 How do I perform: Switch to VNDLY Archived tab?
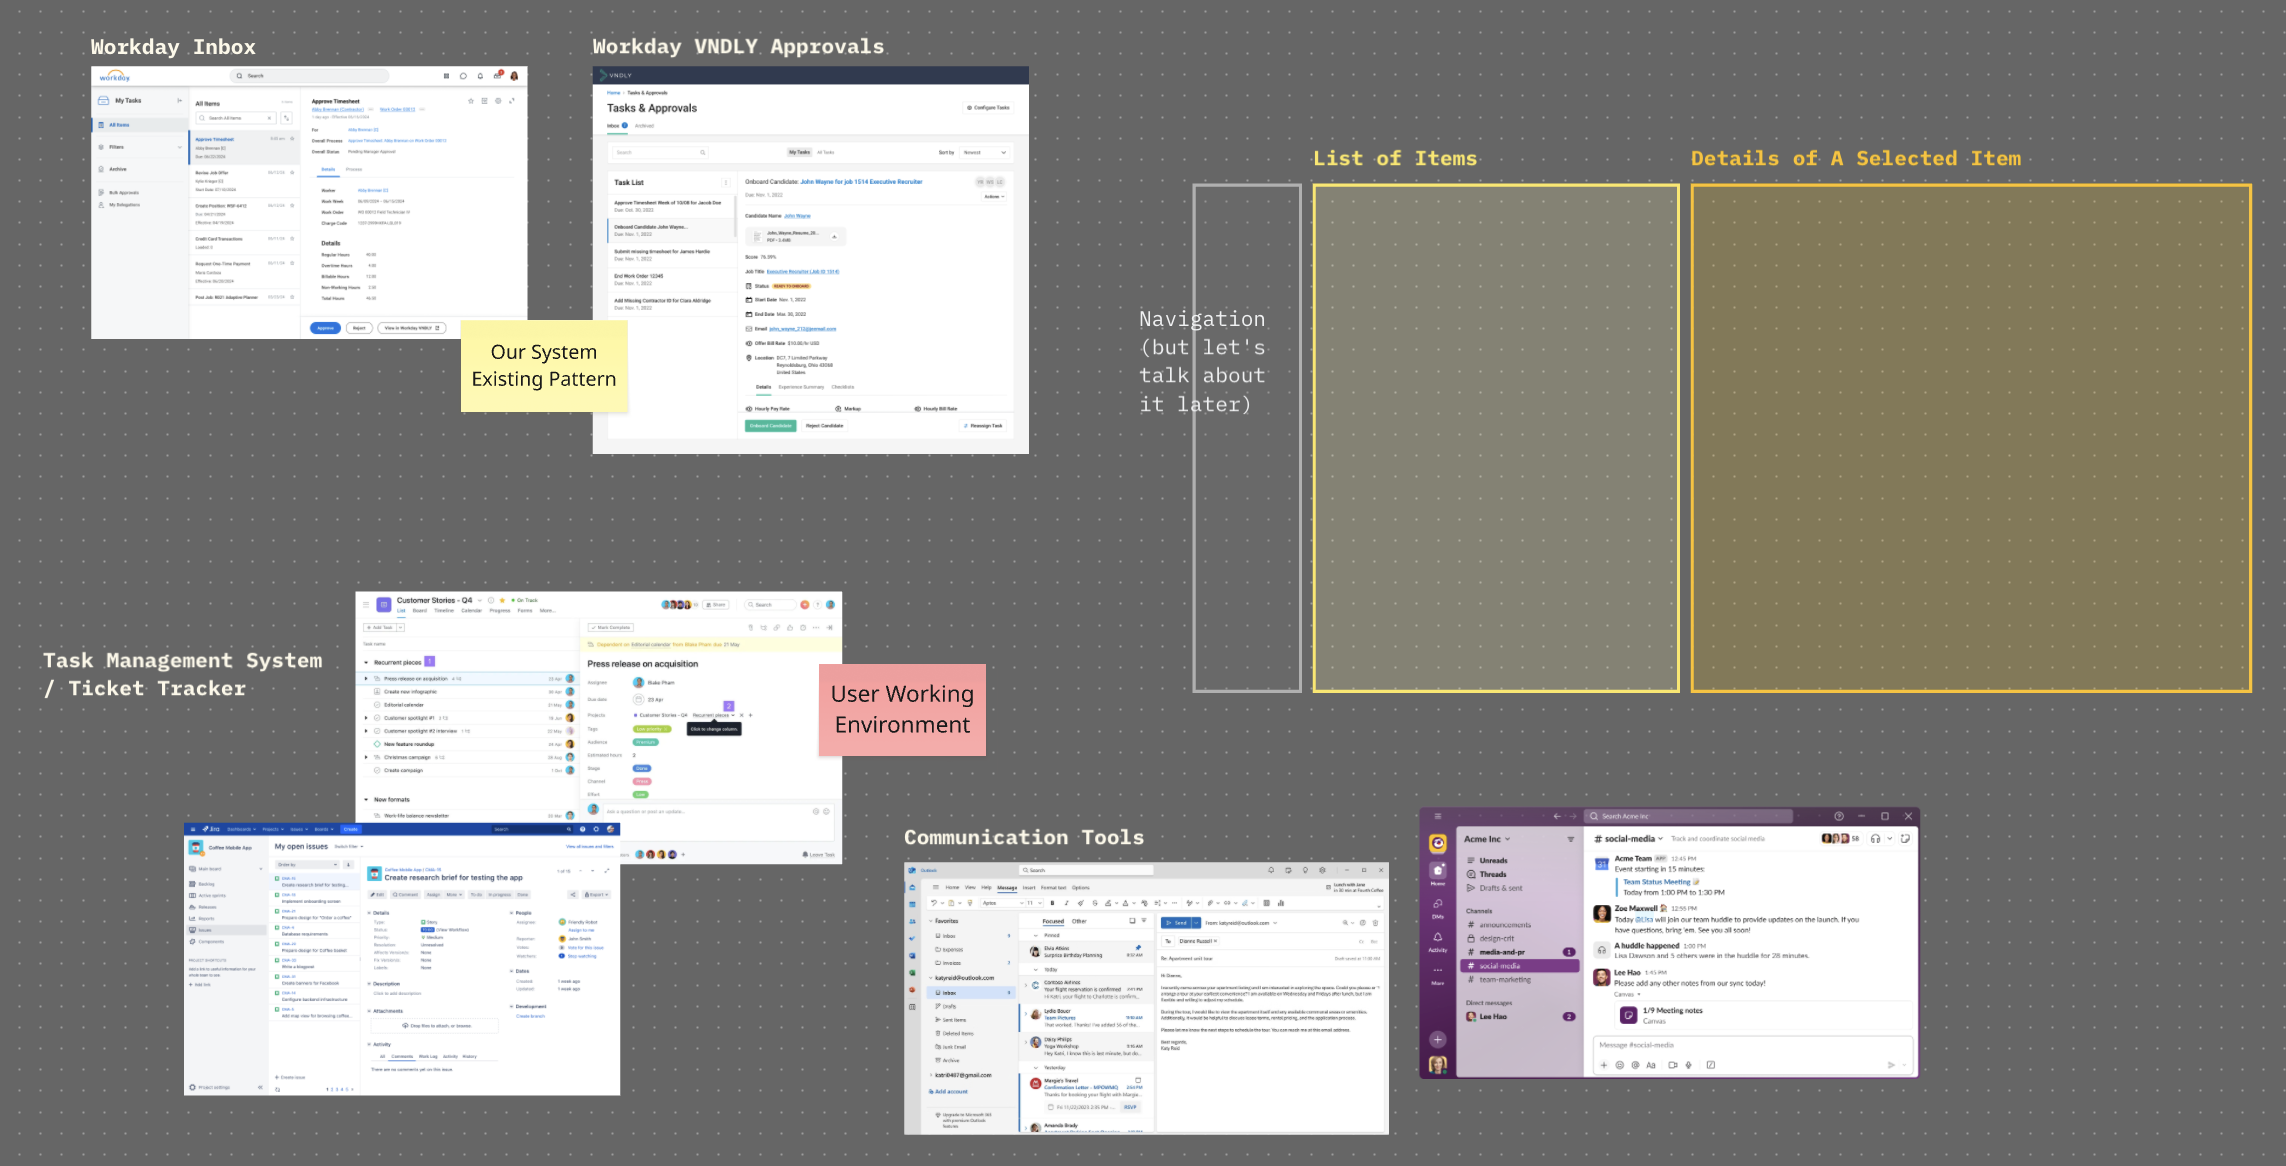(644, 126)
